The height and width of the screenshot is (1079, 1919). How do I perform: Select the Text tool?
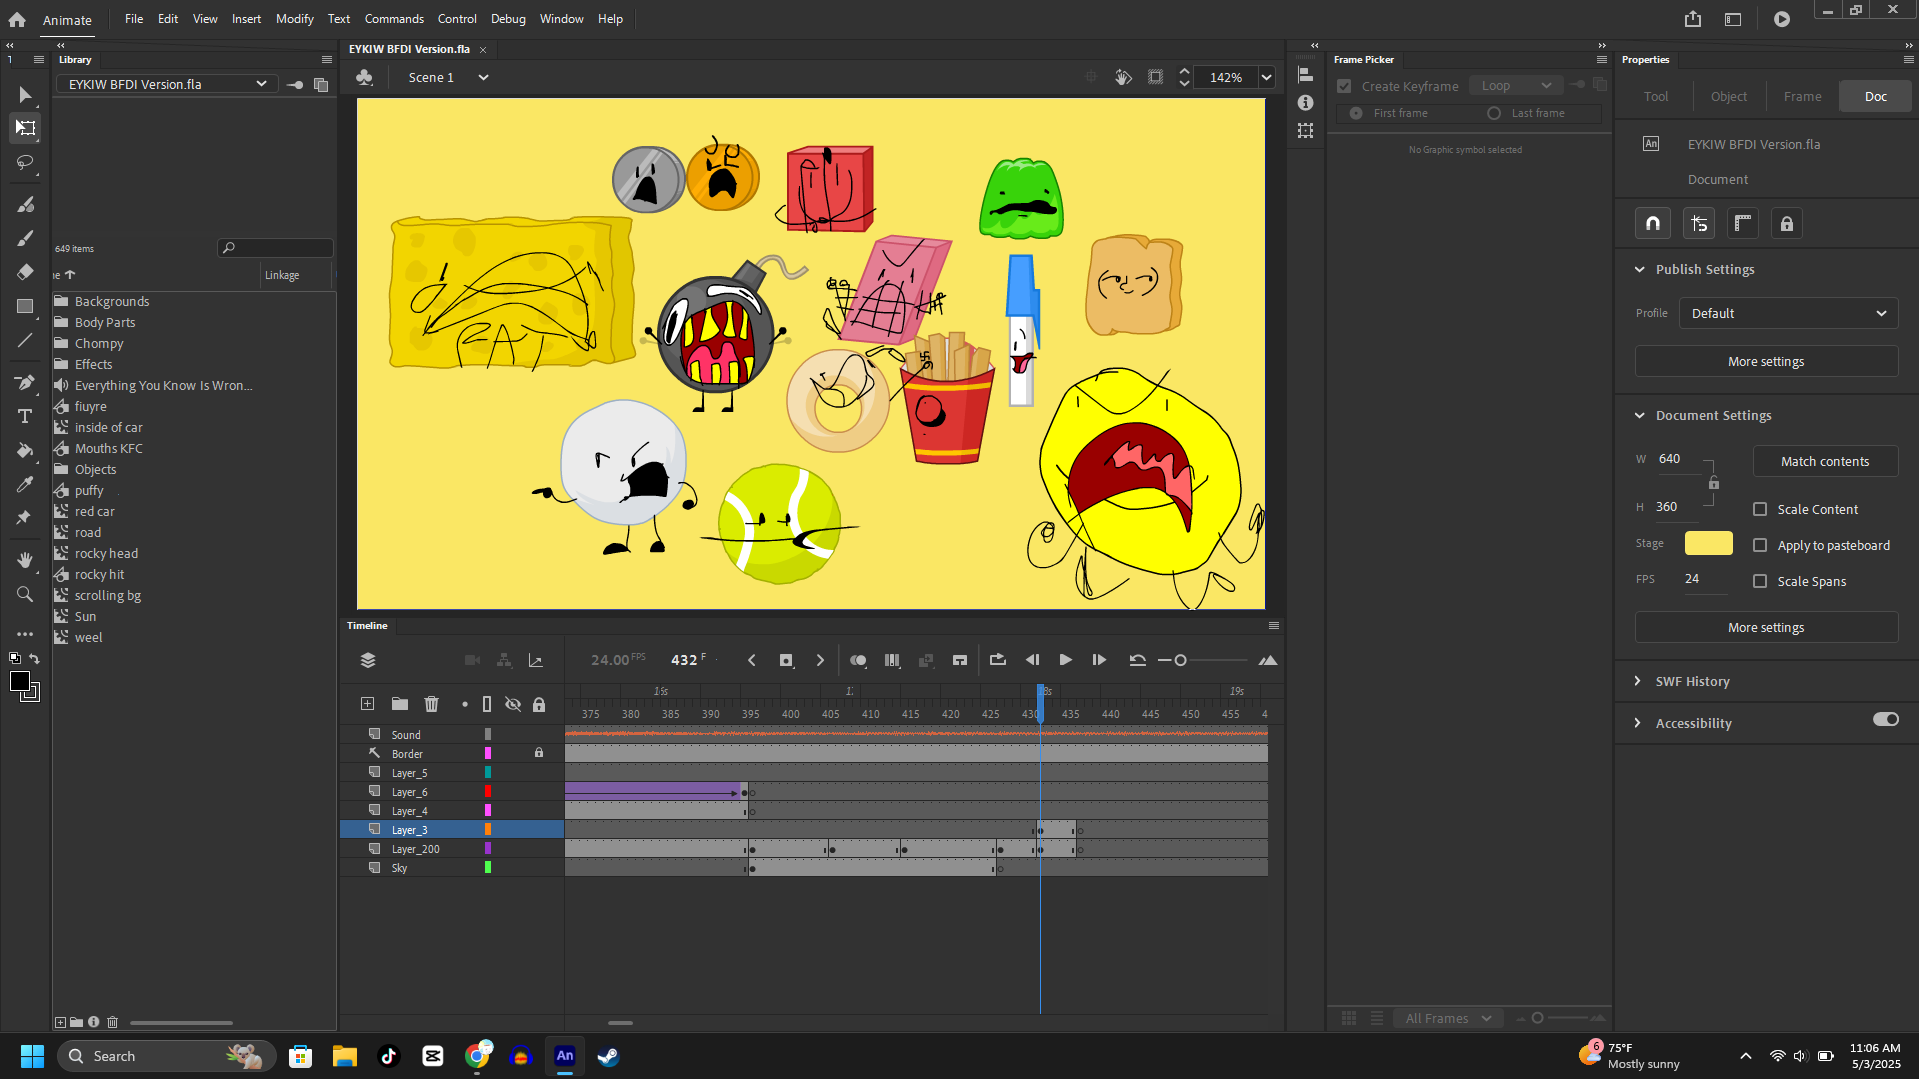point(25,416)
